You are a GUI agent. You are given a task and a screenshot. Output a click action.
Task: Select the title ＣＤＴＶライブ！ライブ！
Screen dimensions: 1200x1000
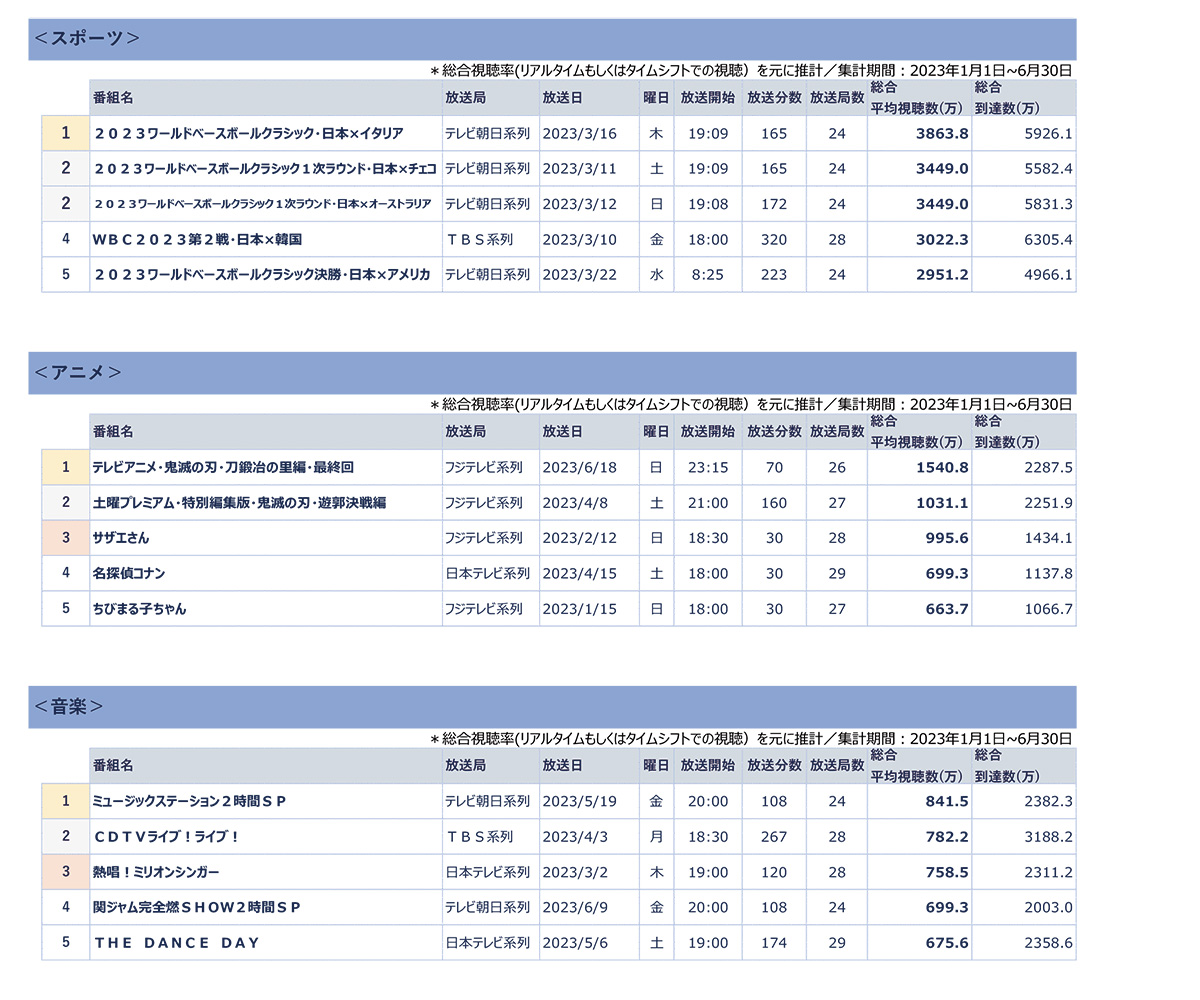[167, 837]
